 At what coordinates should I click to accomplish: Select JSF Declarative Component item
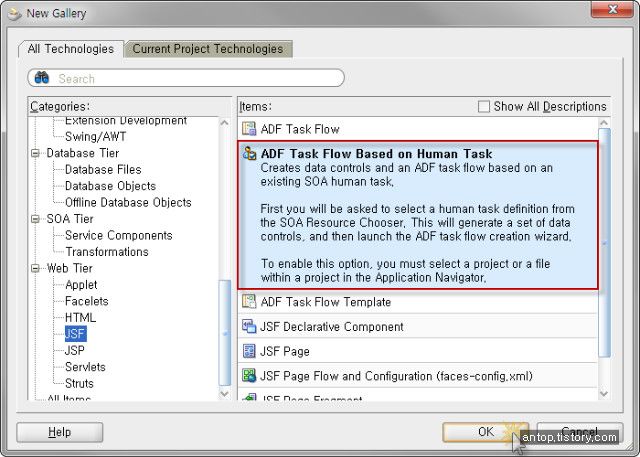[x=418, y=326]
